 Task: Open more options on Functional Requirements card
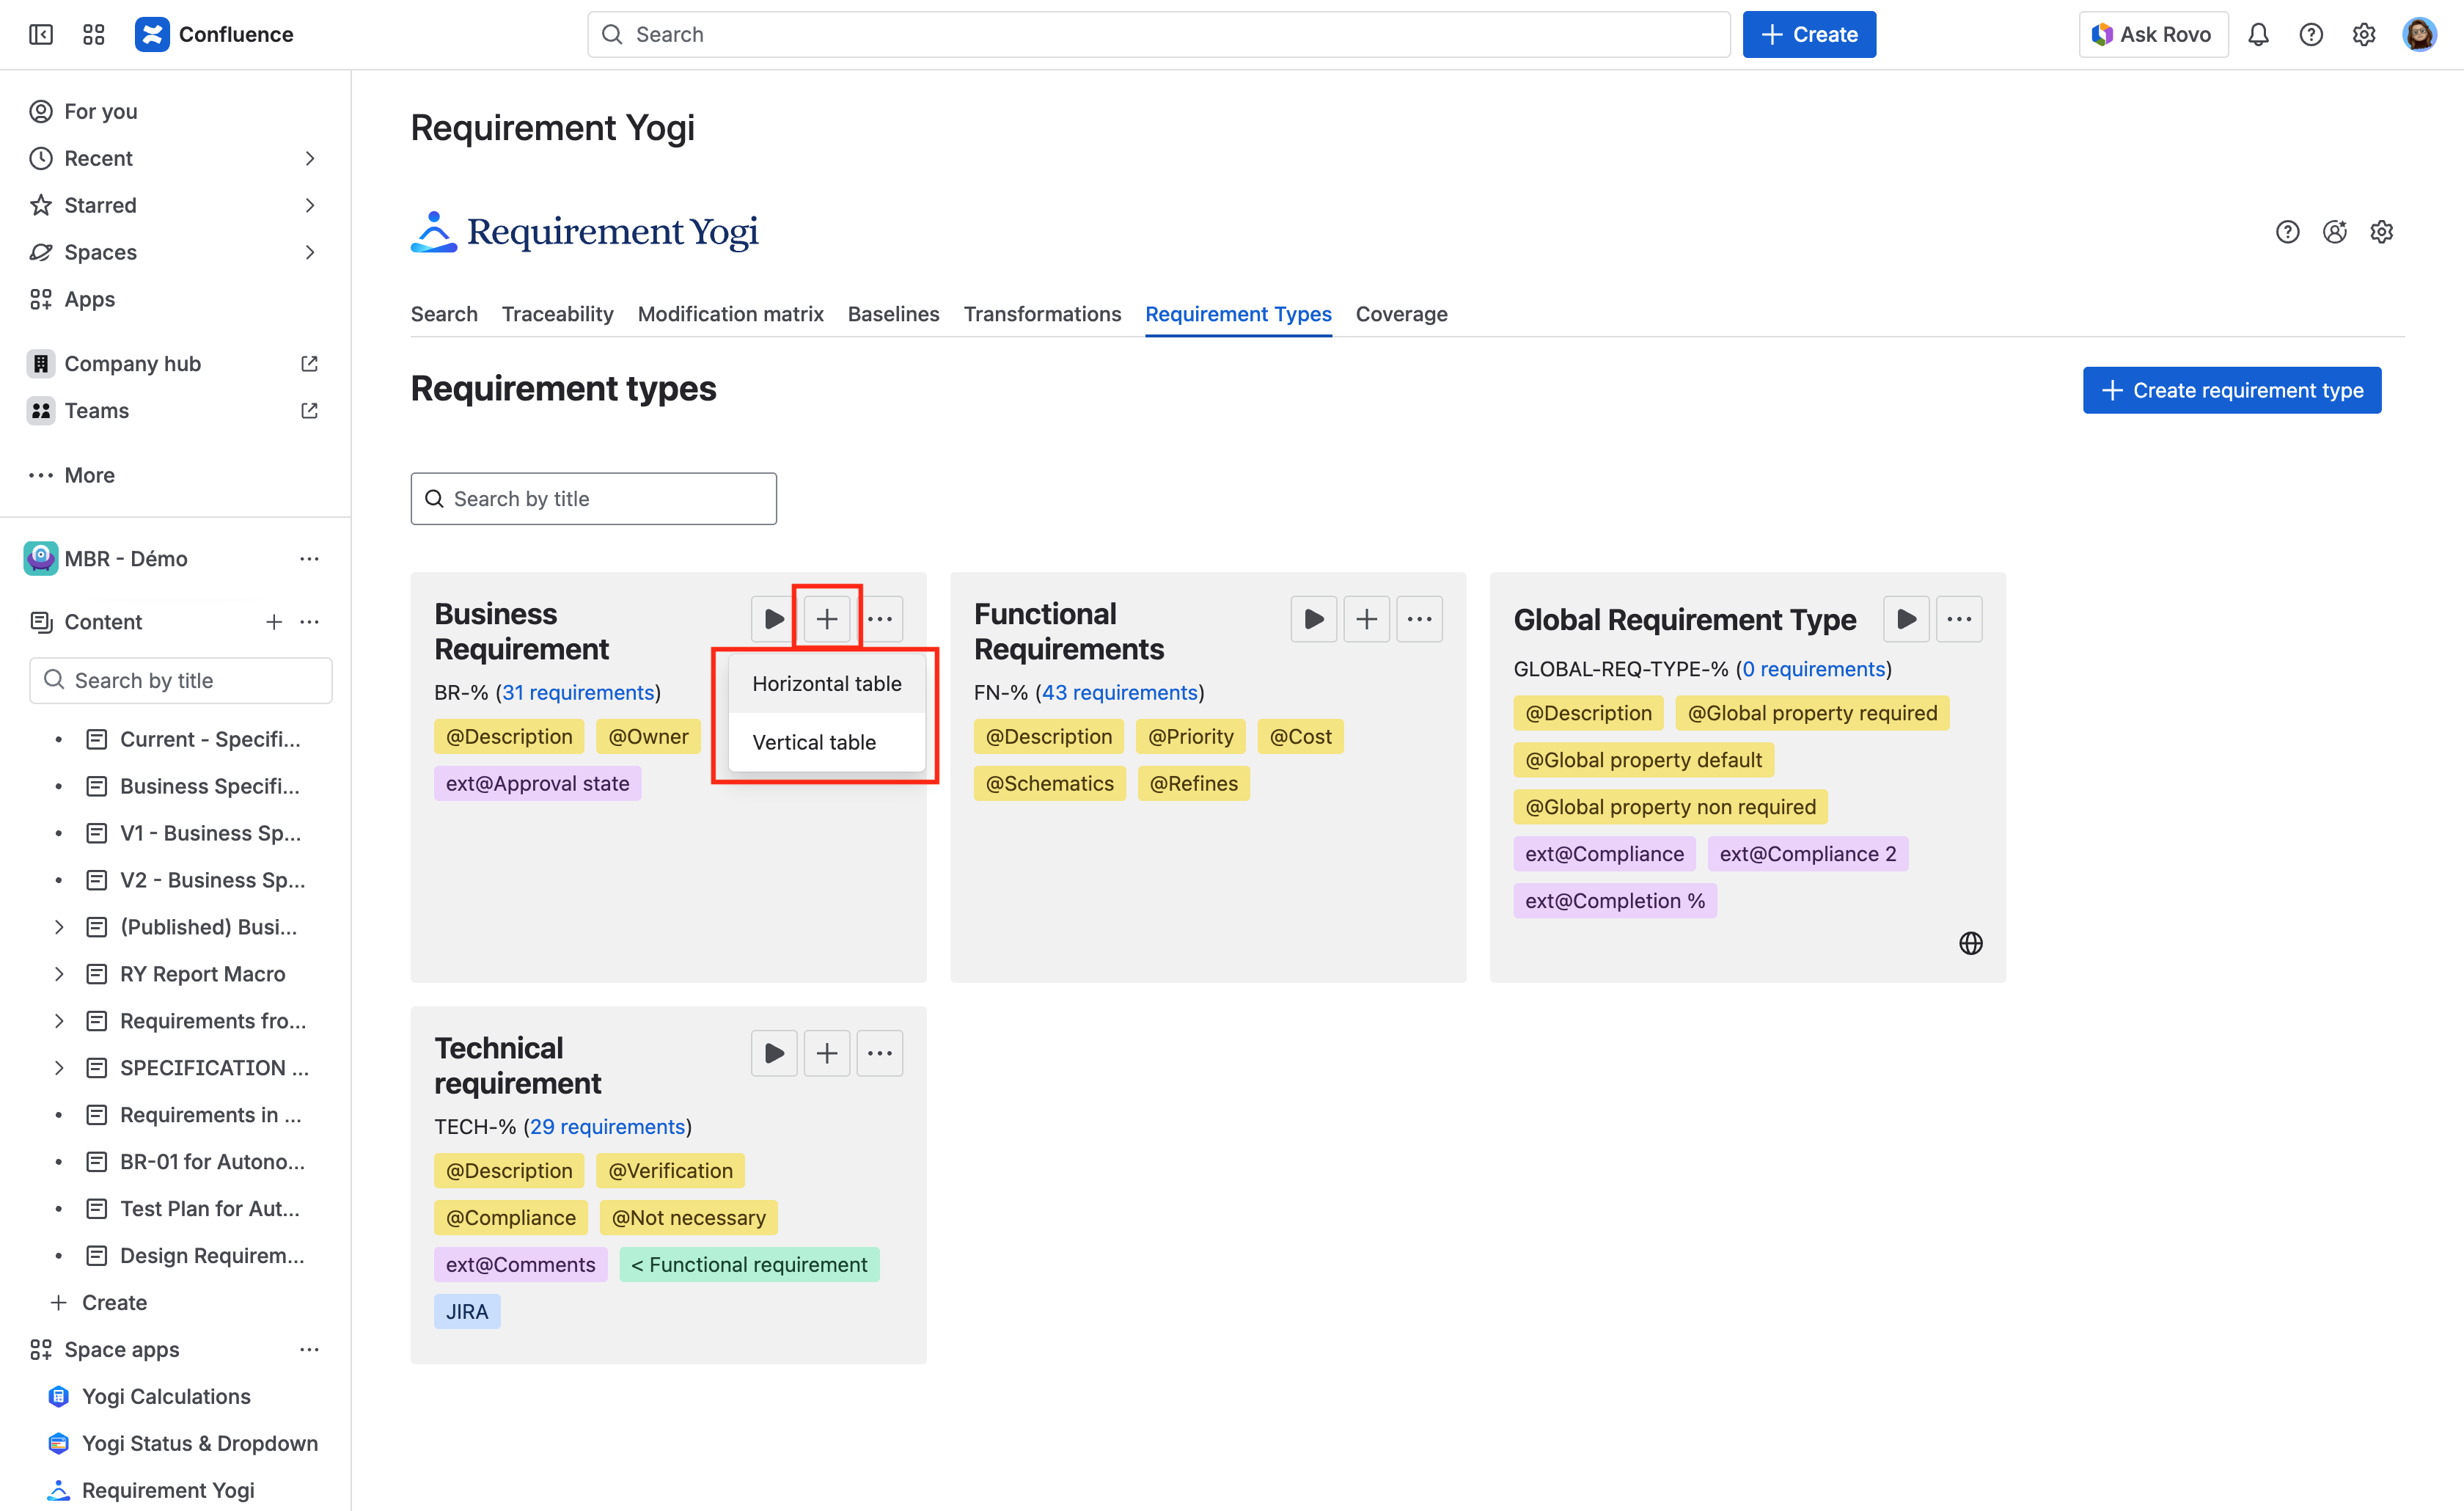pos(1418,619)
